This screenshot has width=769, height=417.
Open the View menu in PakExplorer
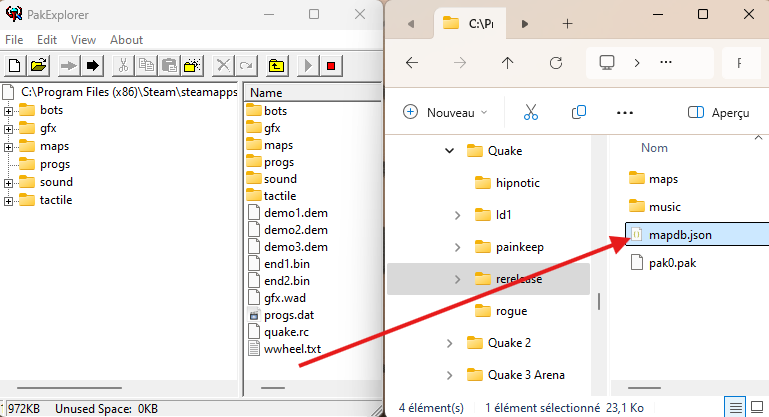point(84,39)
